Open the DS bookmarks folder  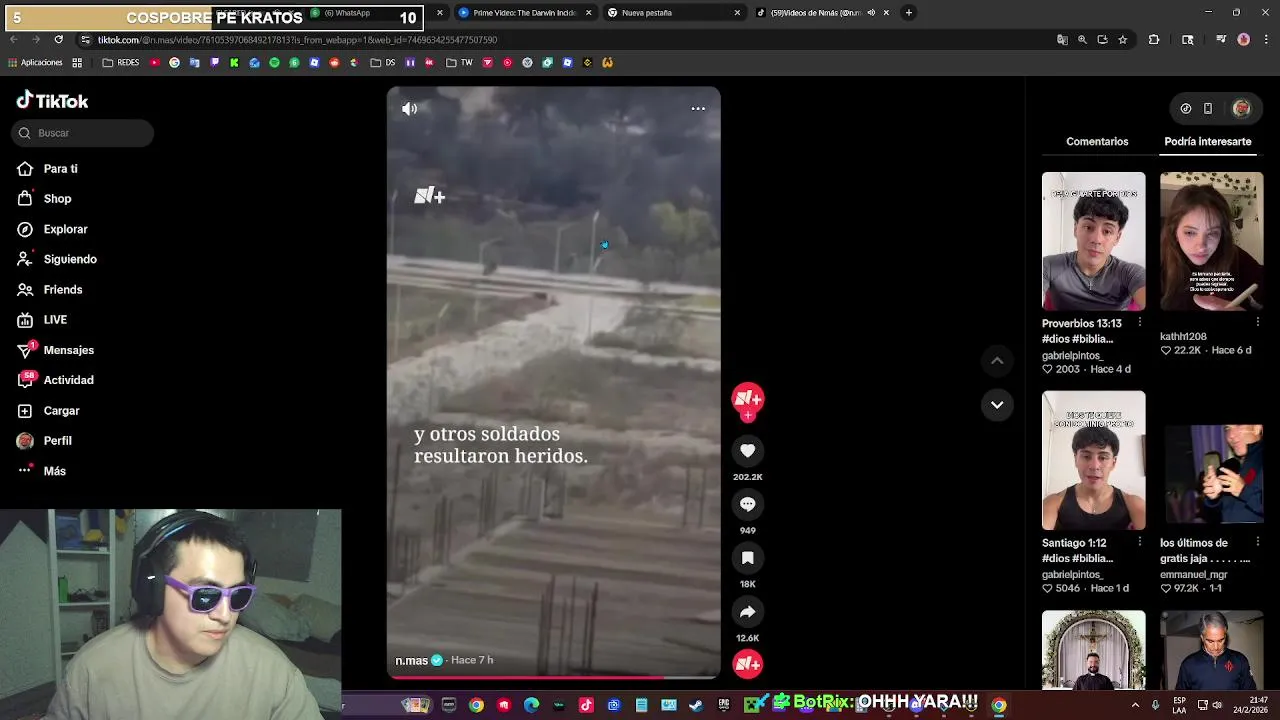click(383, 62)
